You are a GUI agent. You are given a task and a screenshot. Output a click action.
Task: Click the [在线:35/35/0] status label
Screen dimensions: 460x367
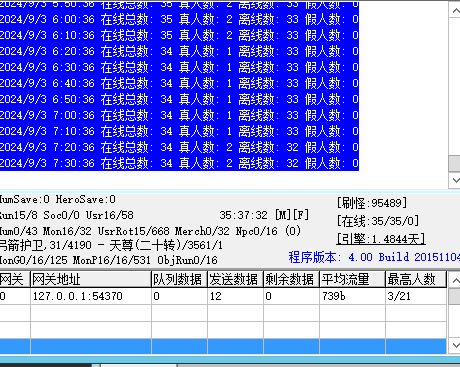[378, 221]
